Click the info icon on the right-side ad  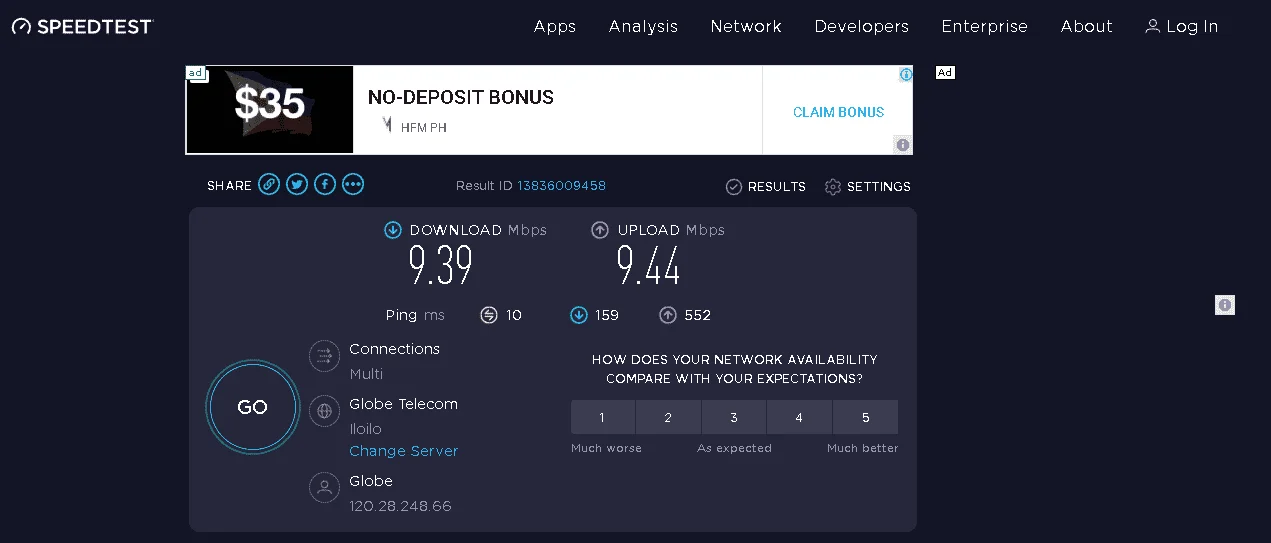pos(1225,305)
